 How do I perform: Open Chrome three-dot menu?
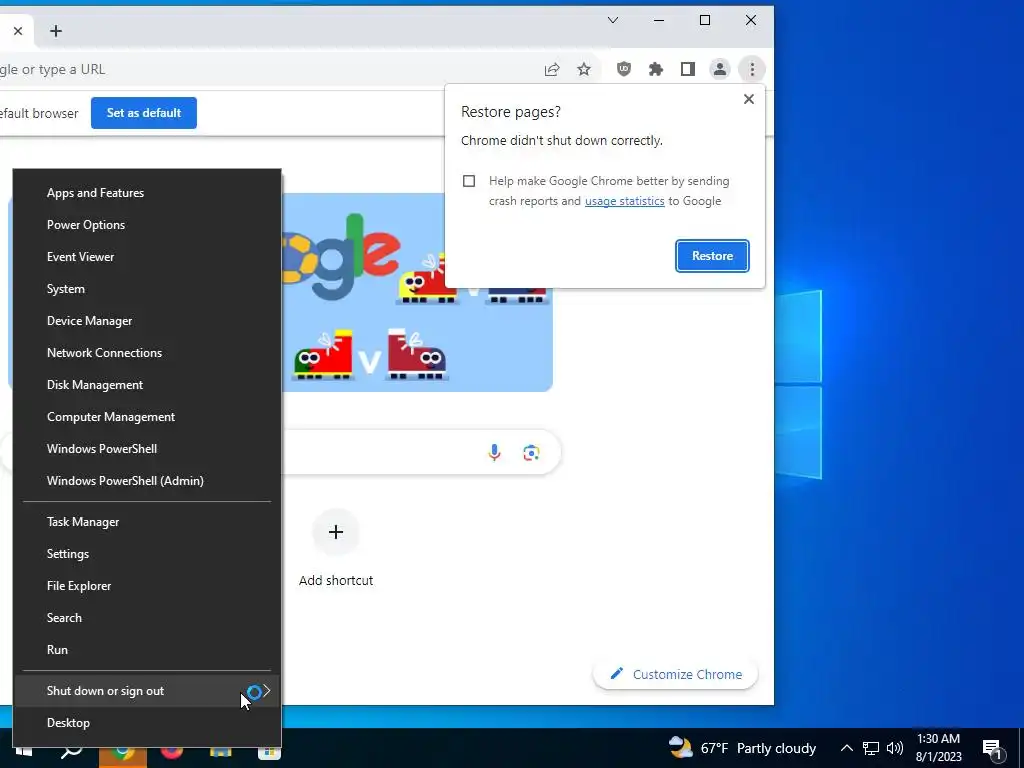tap(752, 69)
